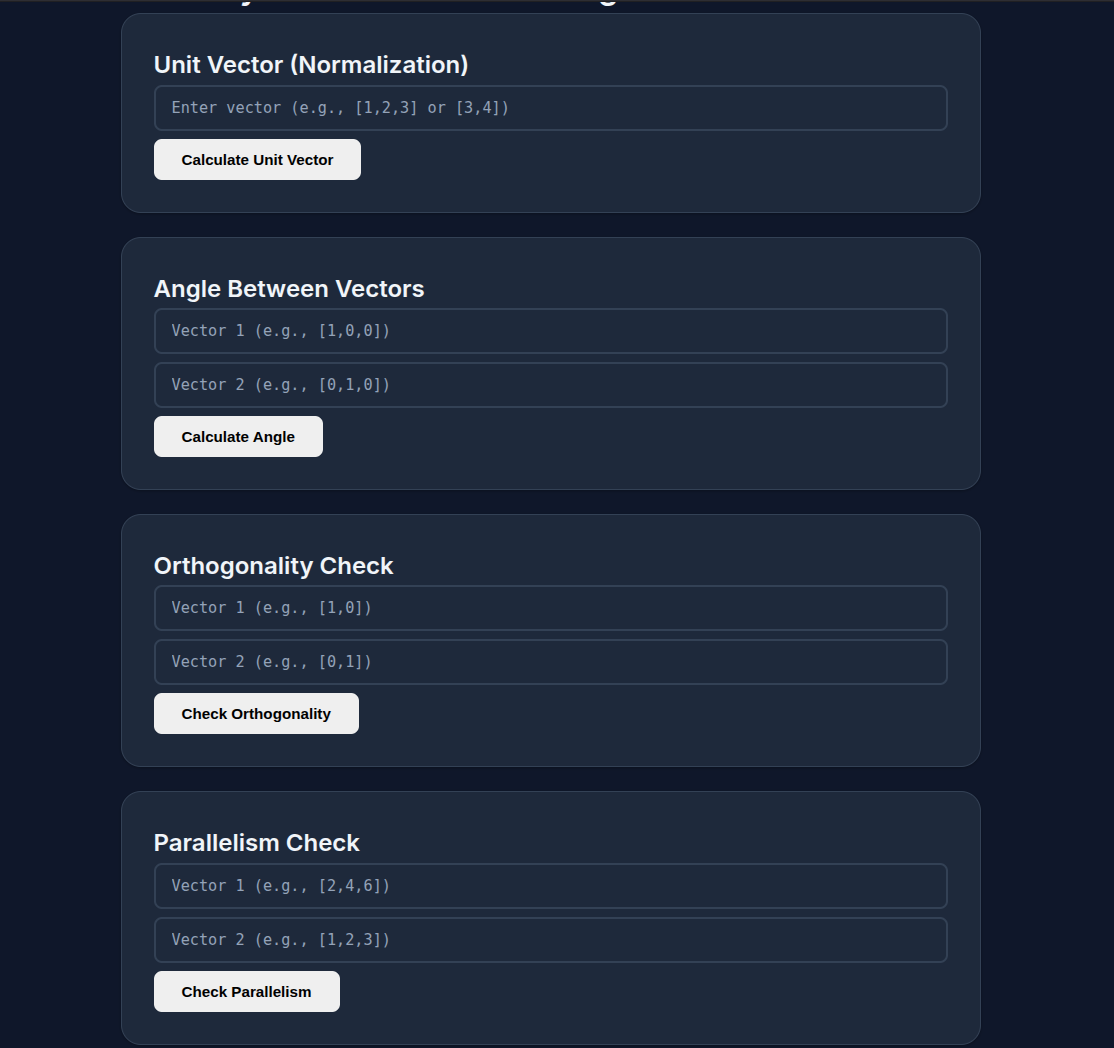
Task: Click the Check Orthogonality button
Action: 256,714
